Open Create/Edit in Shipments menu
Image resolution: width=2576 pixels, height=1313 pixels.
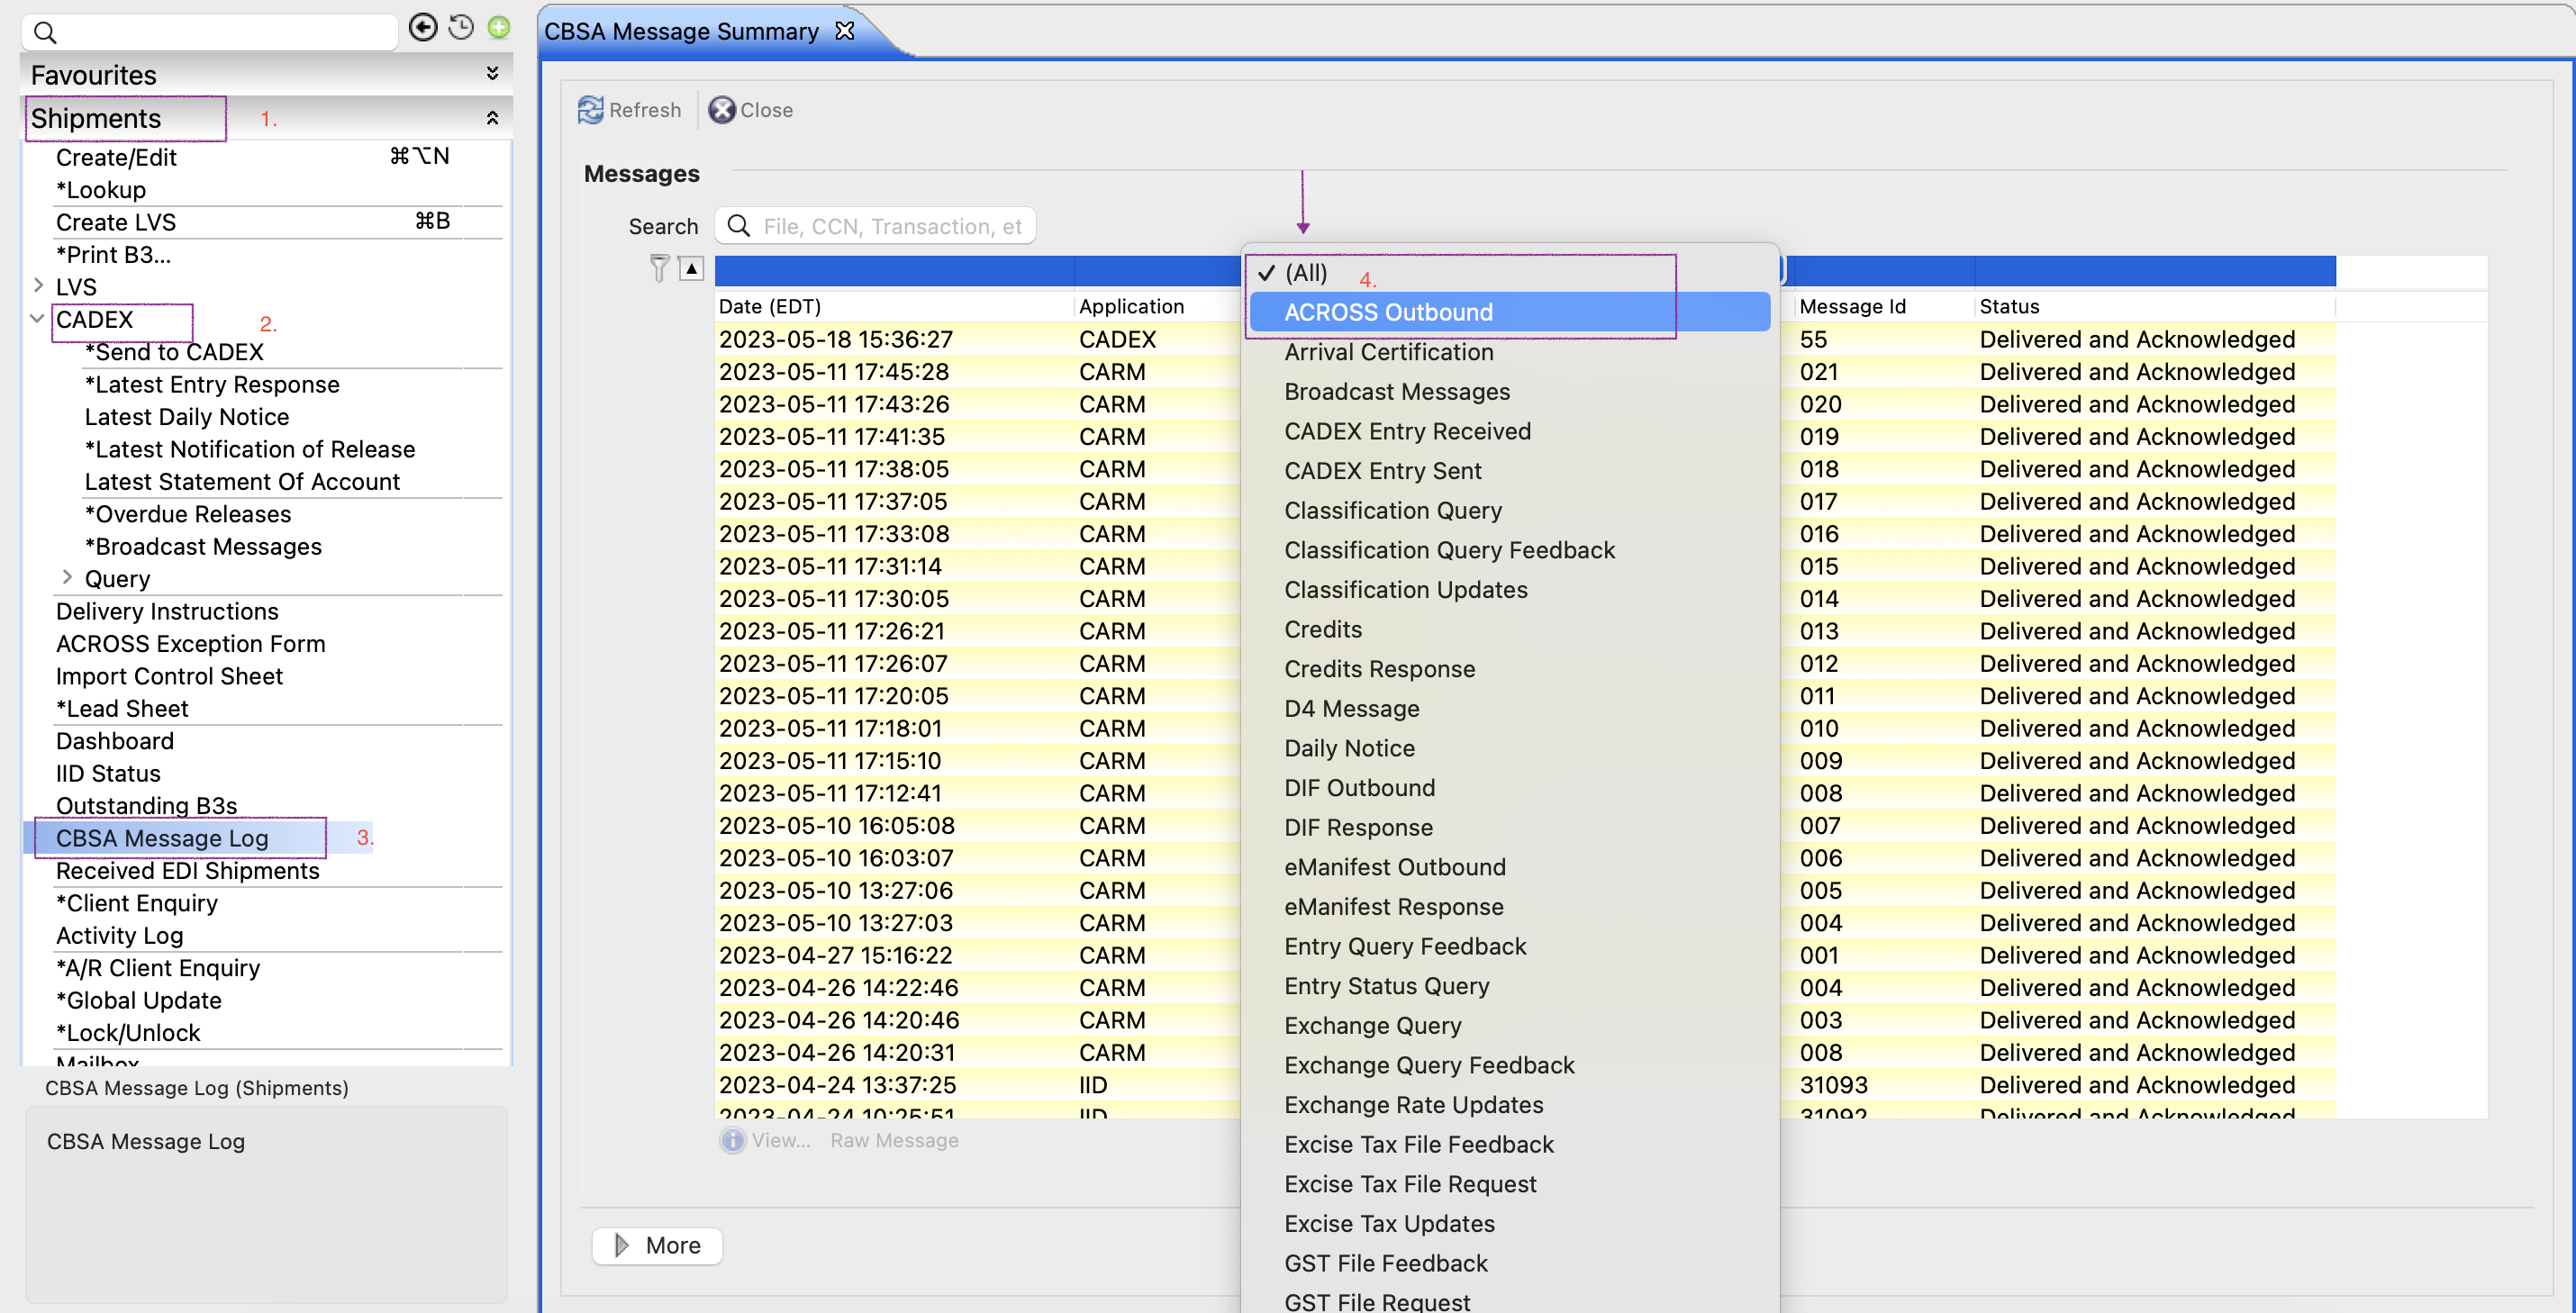(x=116, y=157)
